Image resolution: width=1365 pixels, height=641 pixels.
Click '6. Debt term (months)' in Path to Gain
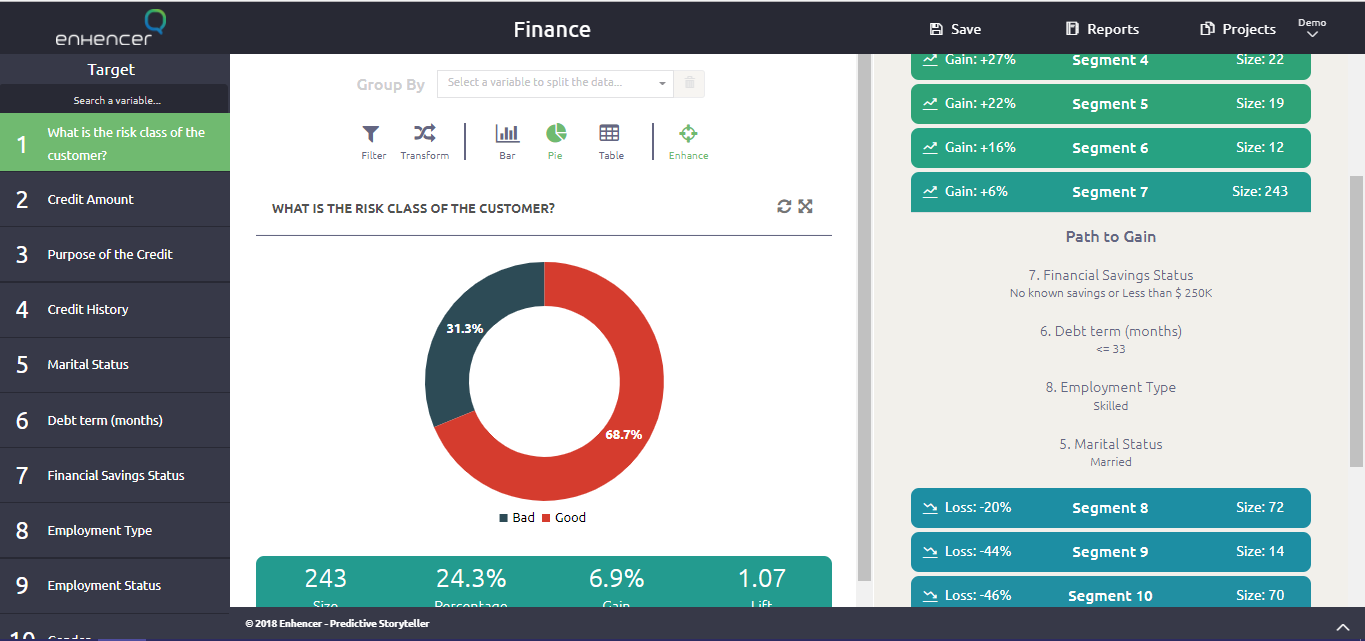1110,331
